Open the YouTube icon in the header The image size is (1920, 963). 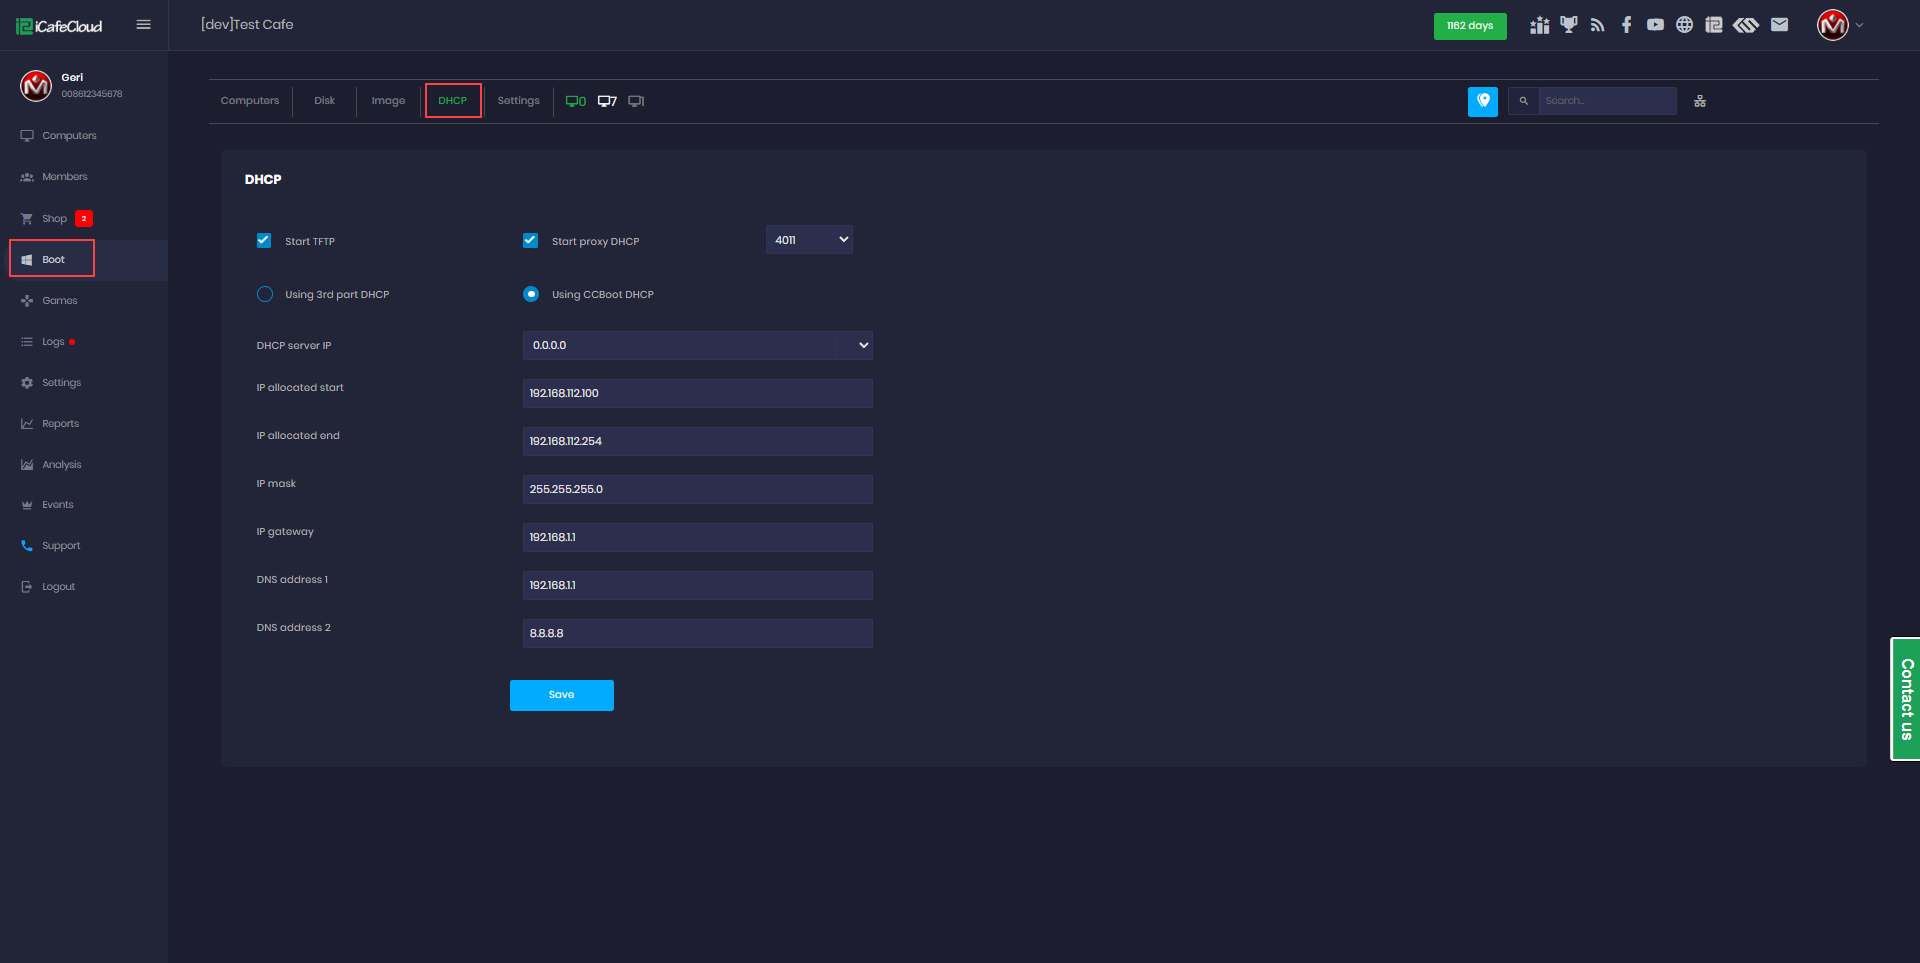[x=1655, y=24]
